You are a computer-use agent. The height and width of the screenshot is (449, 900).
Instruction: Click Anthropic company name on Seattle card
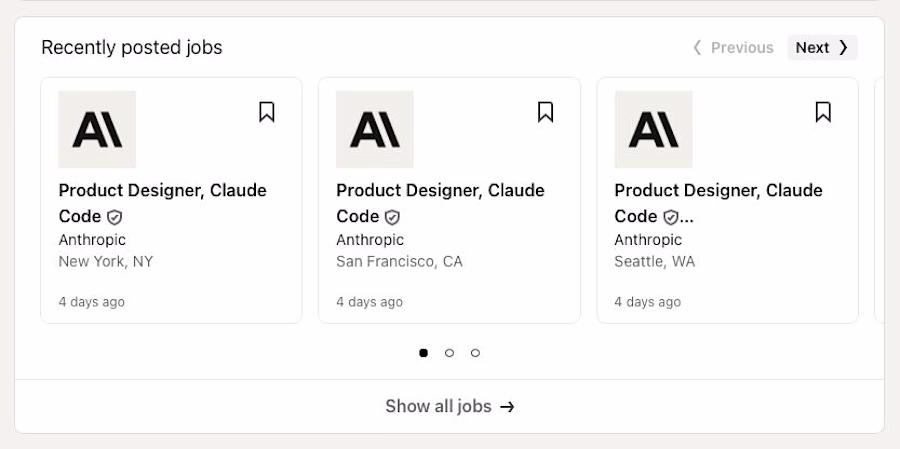pos(648,240)
